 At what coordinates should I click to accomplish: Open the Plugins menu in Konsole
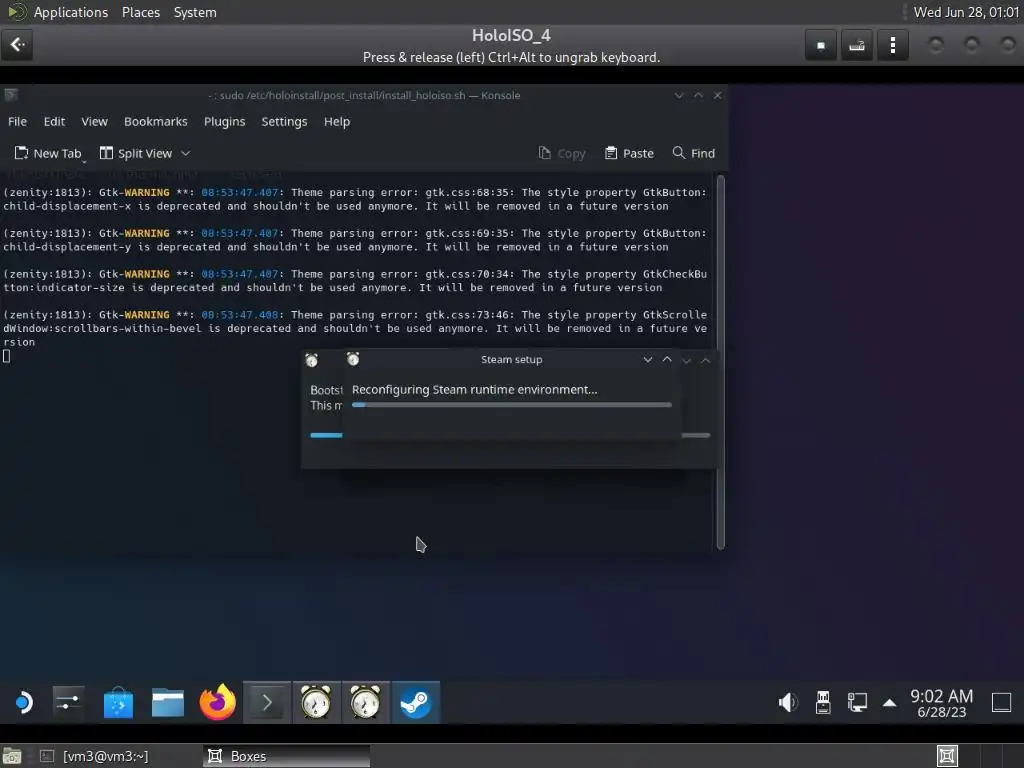click(224, 121)
